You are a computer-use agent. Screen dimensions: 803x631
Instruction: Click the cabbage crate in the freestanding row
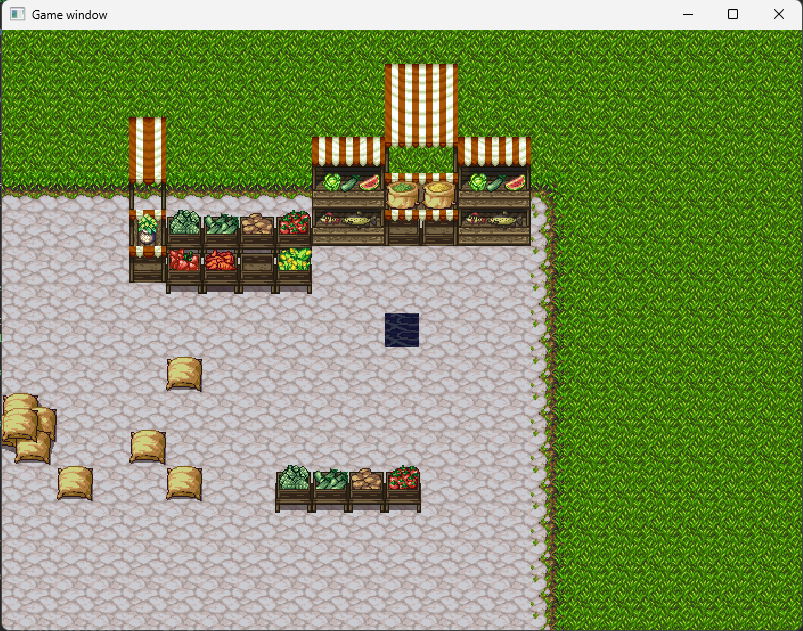(293, 488)
